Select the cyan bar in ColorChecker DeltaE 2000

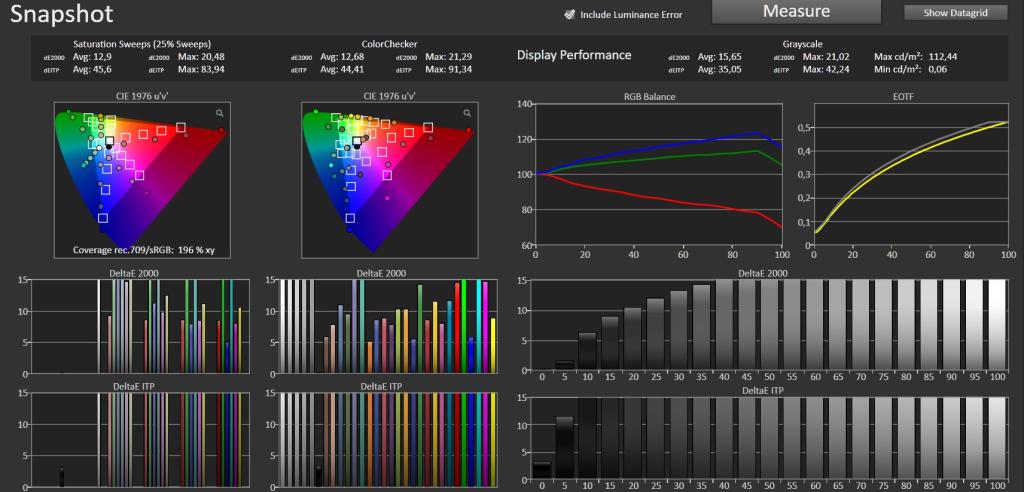point(479,327)
